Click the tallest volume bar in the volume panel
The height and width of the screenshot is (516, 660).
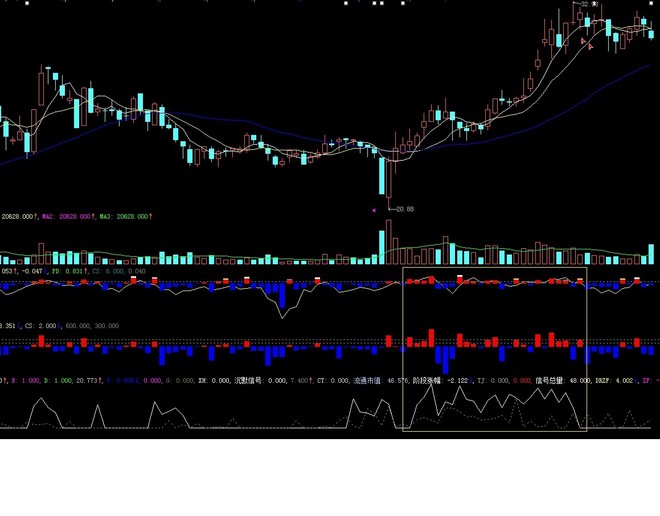coord(389,242)
